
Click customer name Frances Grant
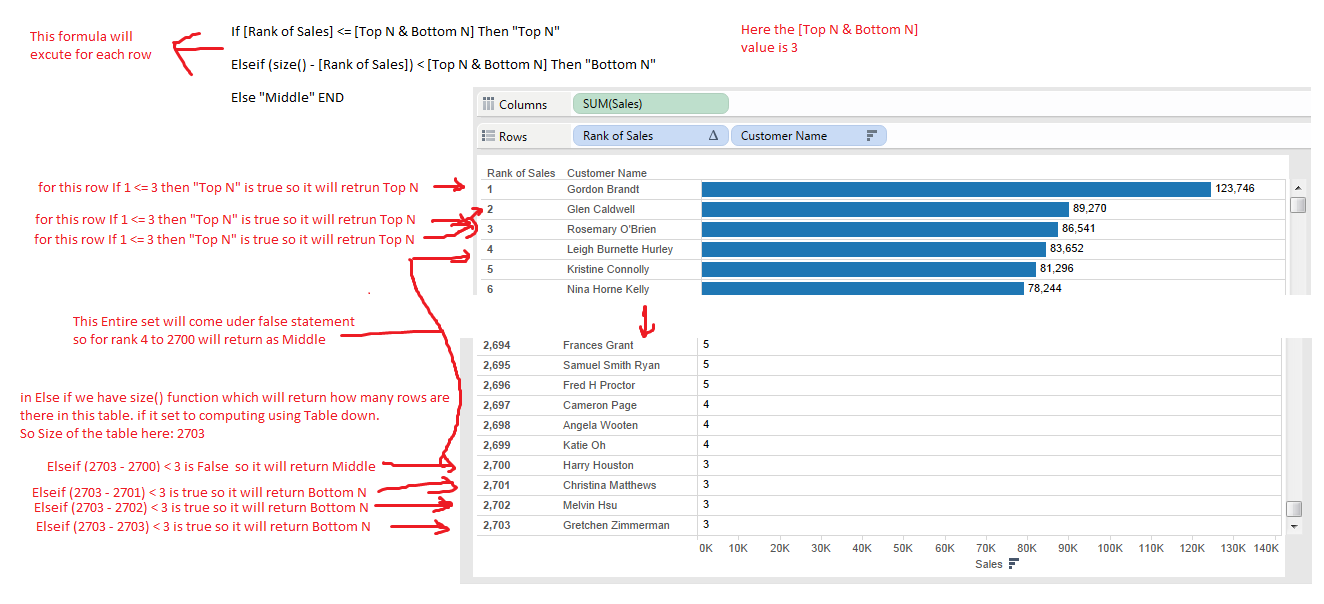pyautogui.click(x=599, y=345)
